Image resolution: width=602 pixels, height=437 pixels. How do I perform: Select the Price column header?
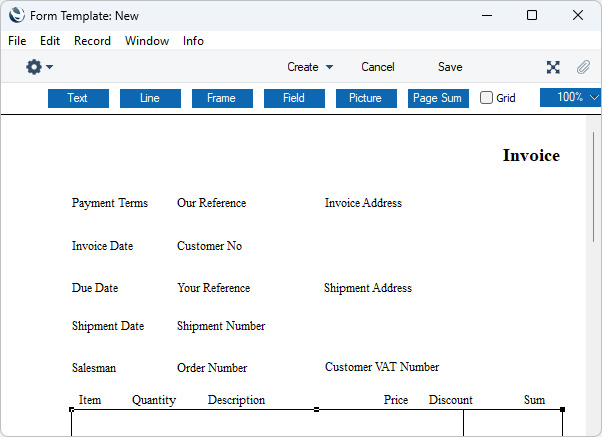click(396, 400)
